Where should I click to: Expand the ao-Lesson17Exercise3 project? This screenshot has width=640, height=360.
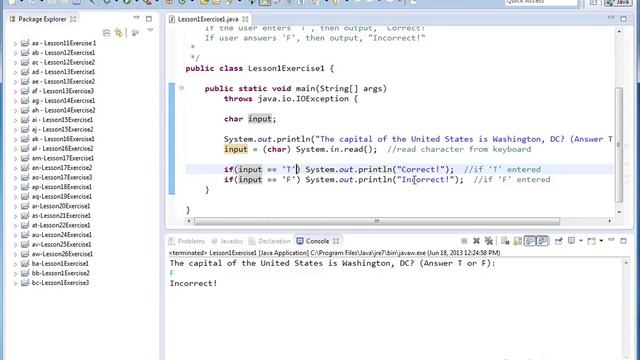click(x=16, y=178)
